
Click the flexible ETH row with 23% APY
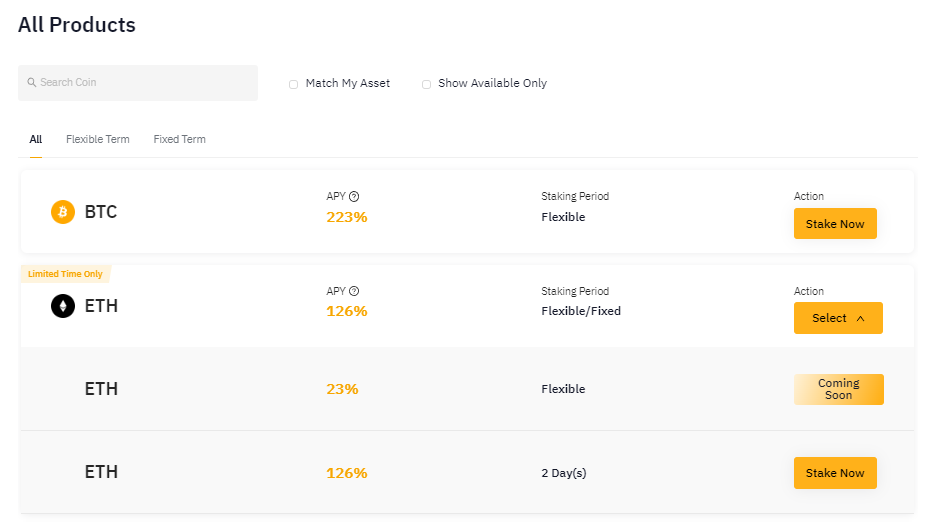click(x=468, y=389)
